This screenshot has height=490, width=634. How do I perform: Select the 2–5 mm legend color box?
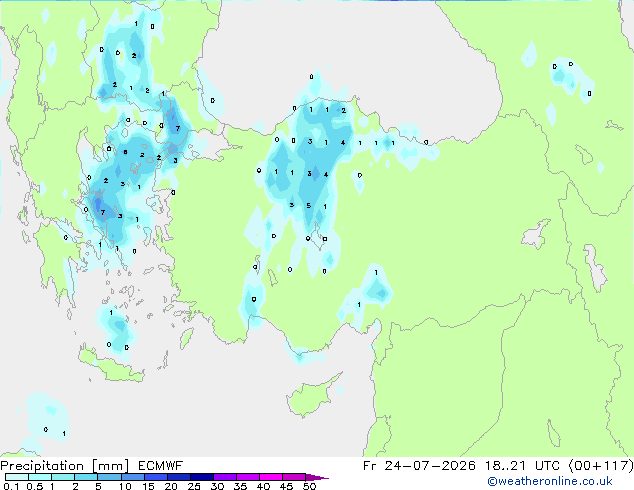[86, 477]
